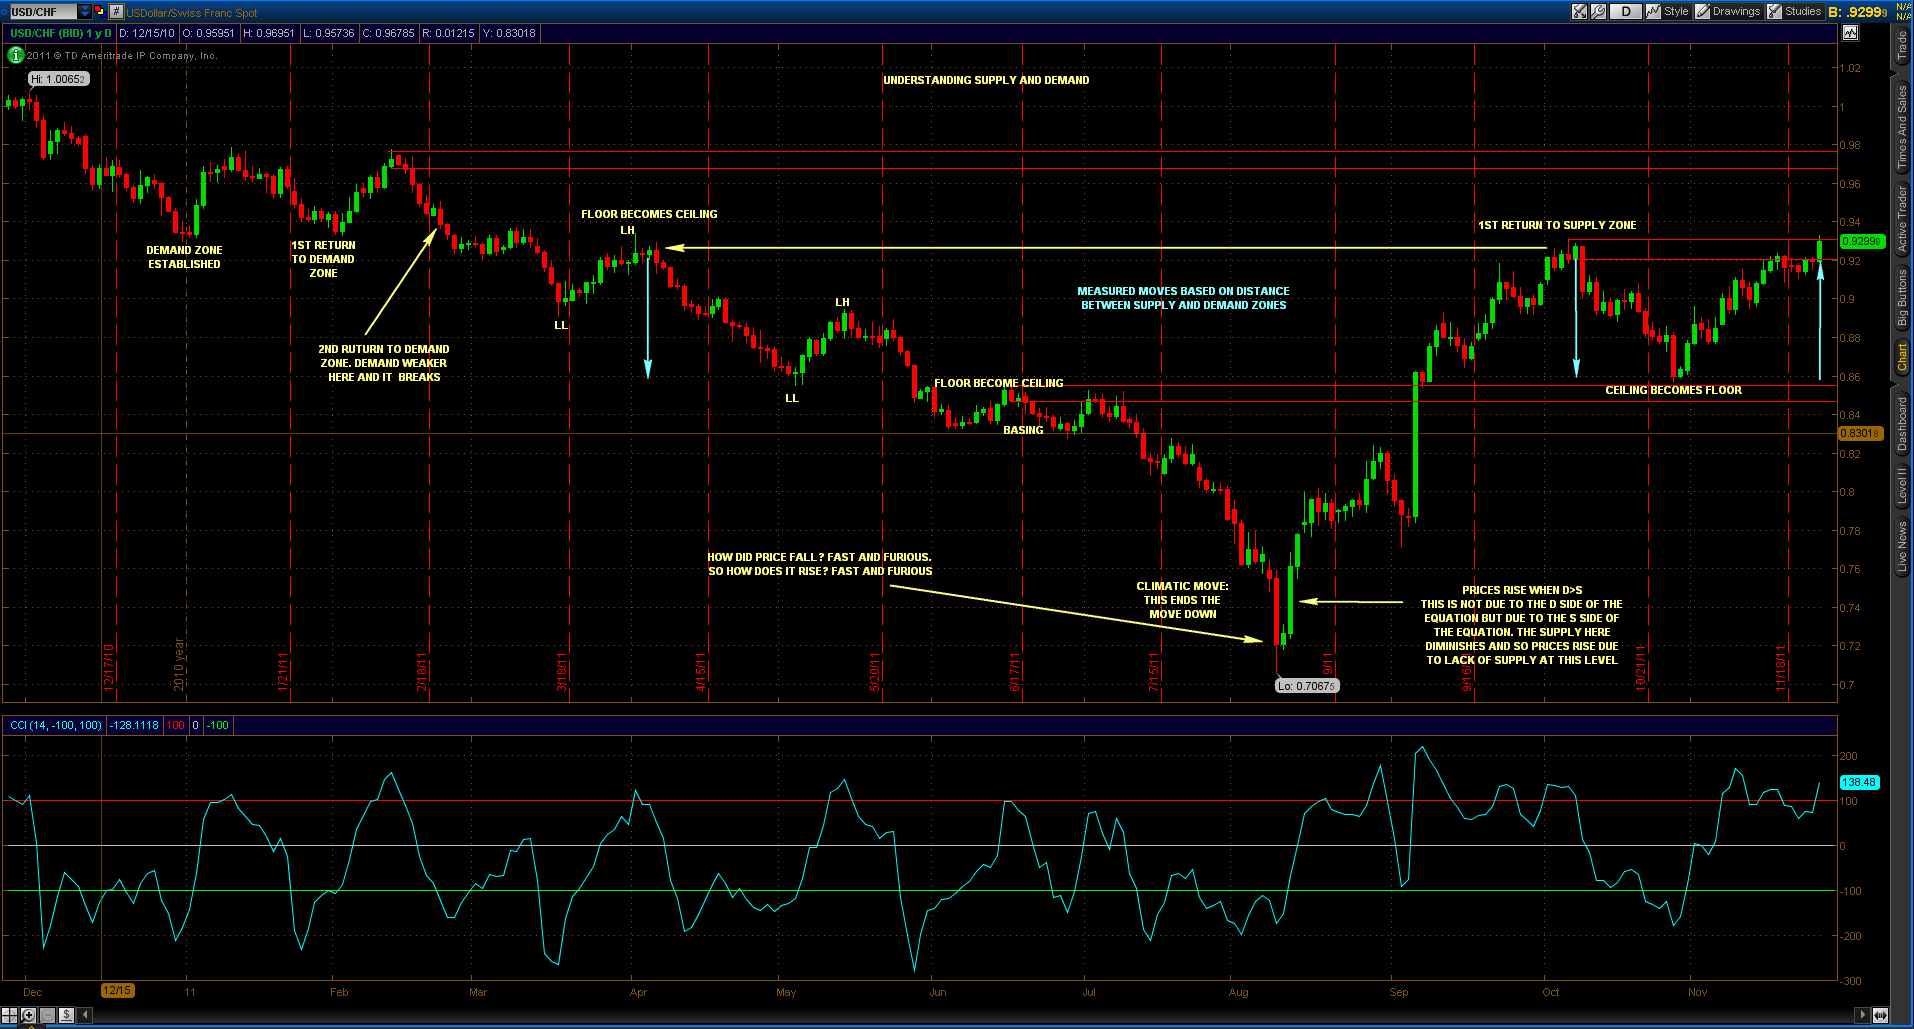Click the O: 0.95951 open value

pyautogui.click(x=208, y=33)
